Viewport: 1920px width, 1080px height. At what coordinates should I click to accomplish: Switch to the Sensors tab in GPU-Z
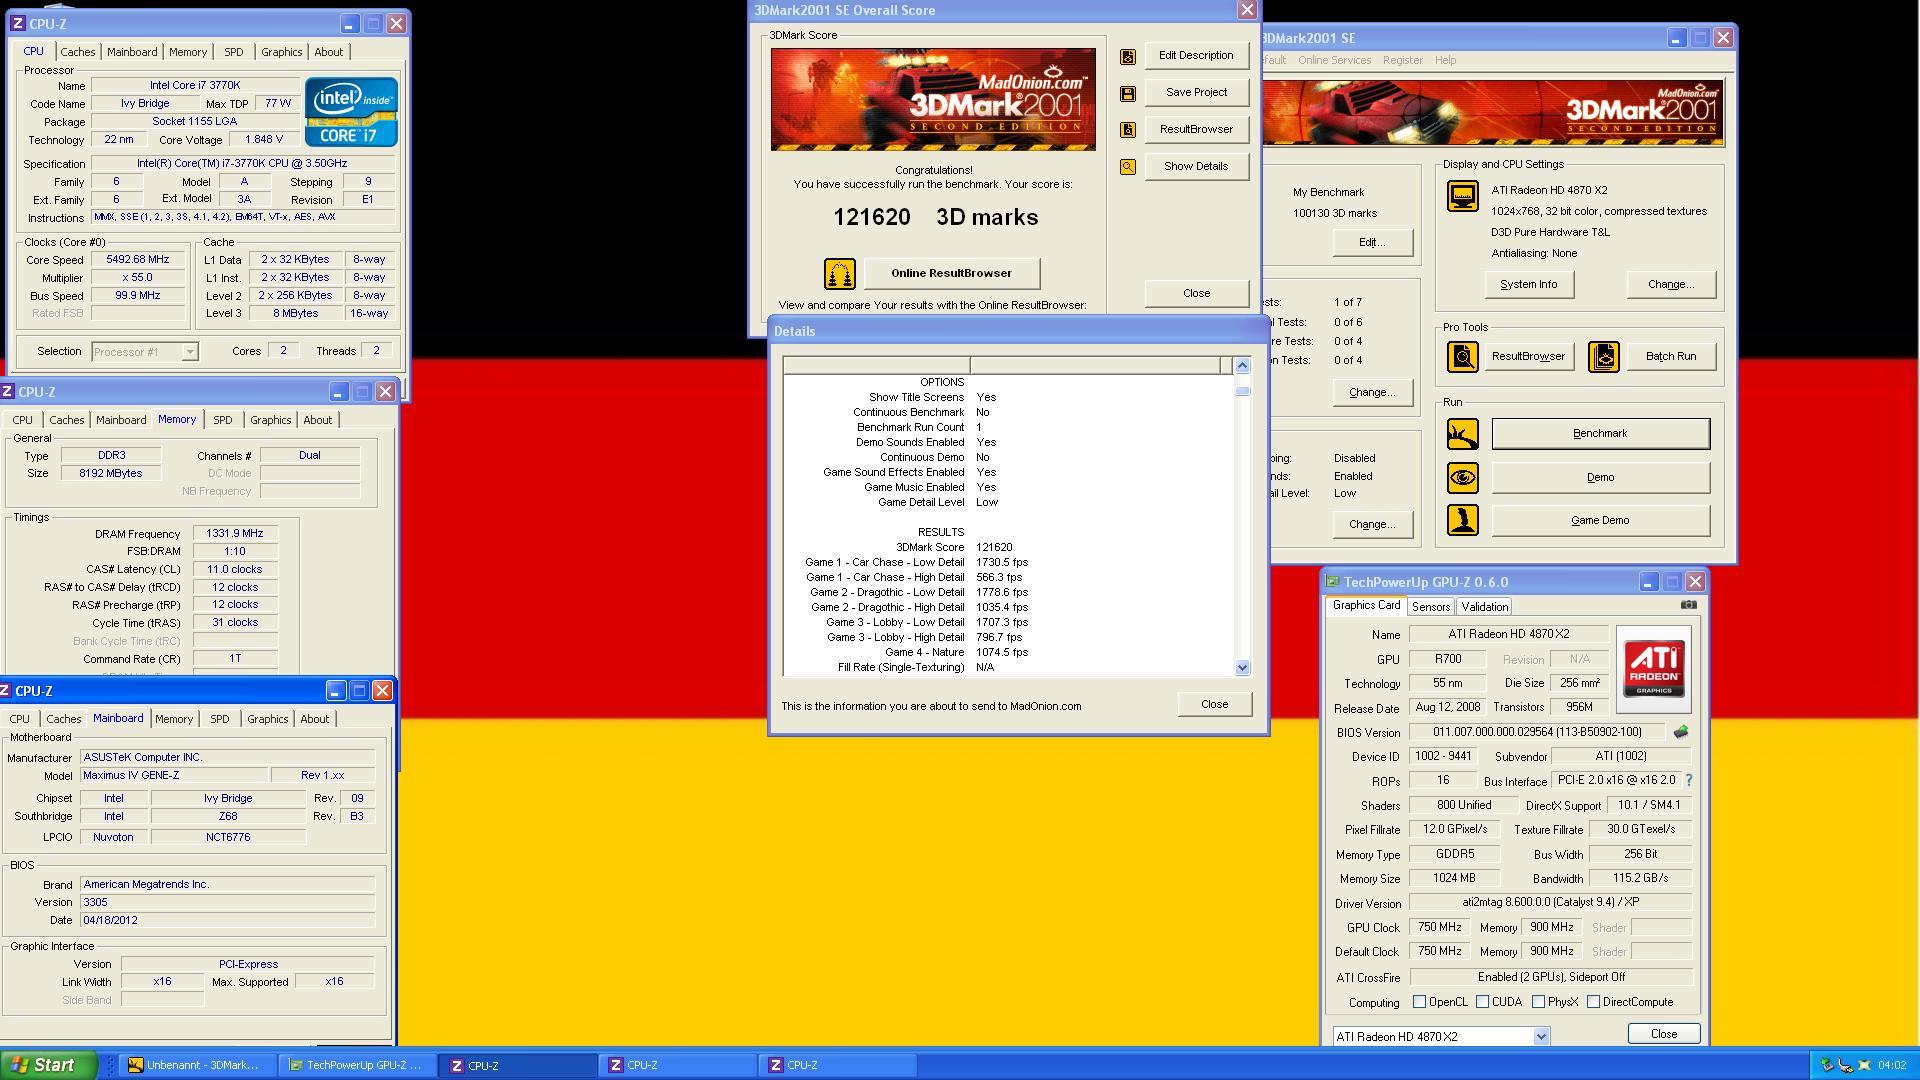[1431, 607]
